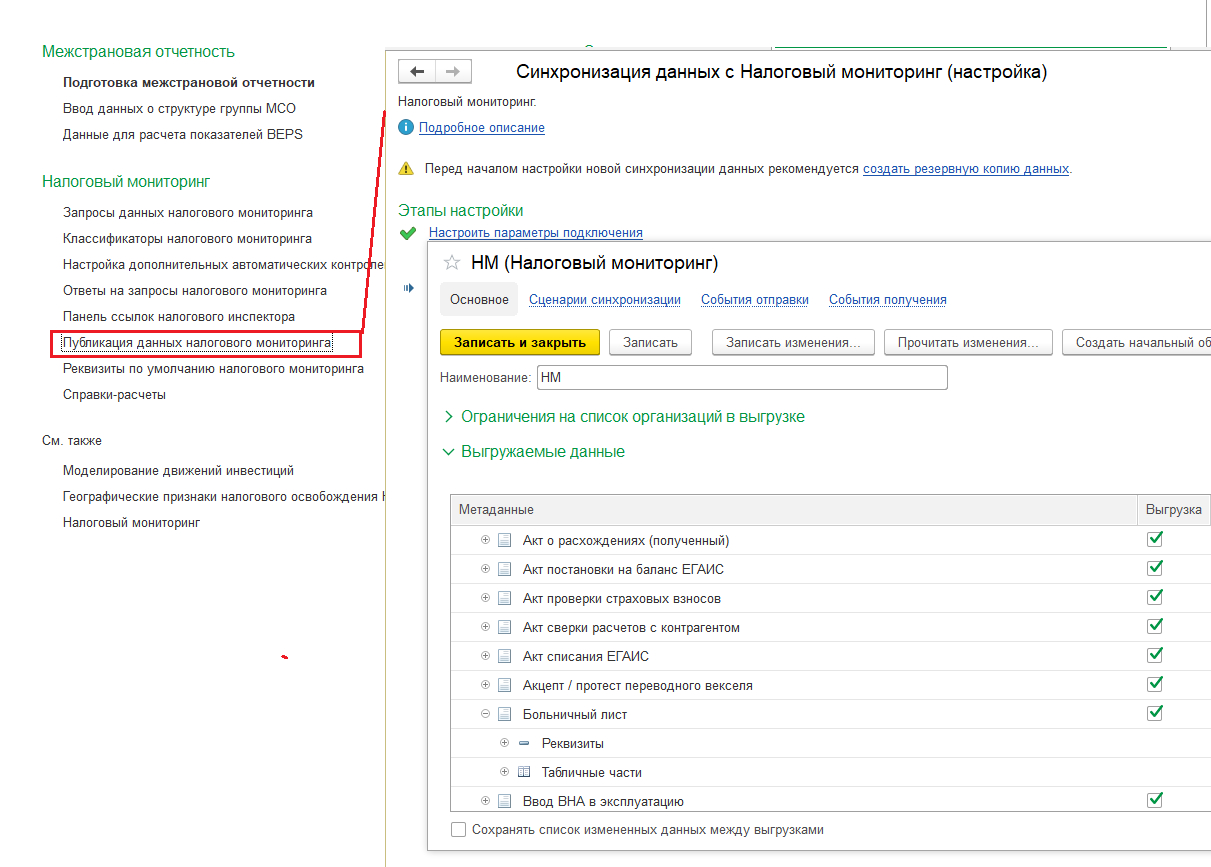Uncheck Выгрузка for Ввод ВНА в эксплуатацию
This screenshot has width=1211, height=867.
pos(1155,800)
